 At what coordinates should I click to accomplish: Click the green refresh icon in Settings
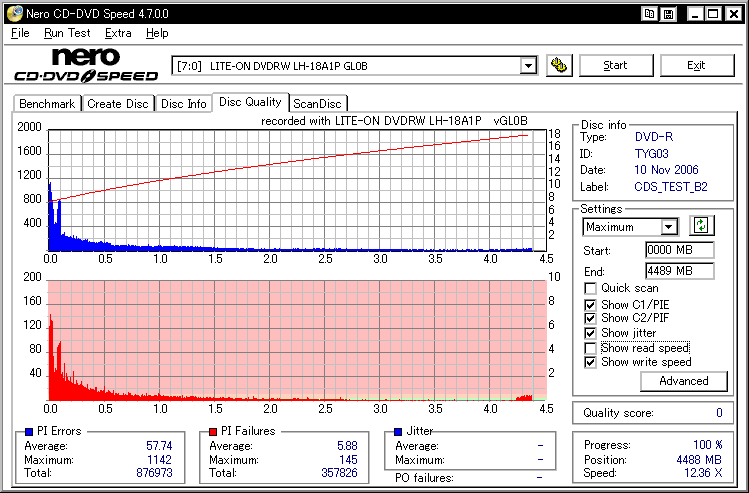[704, 226]
